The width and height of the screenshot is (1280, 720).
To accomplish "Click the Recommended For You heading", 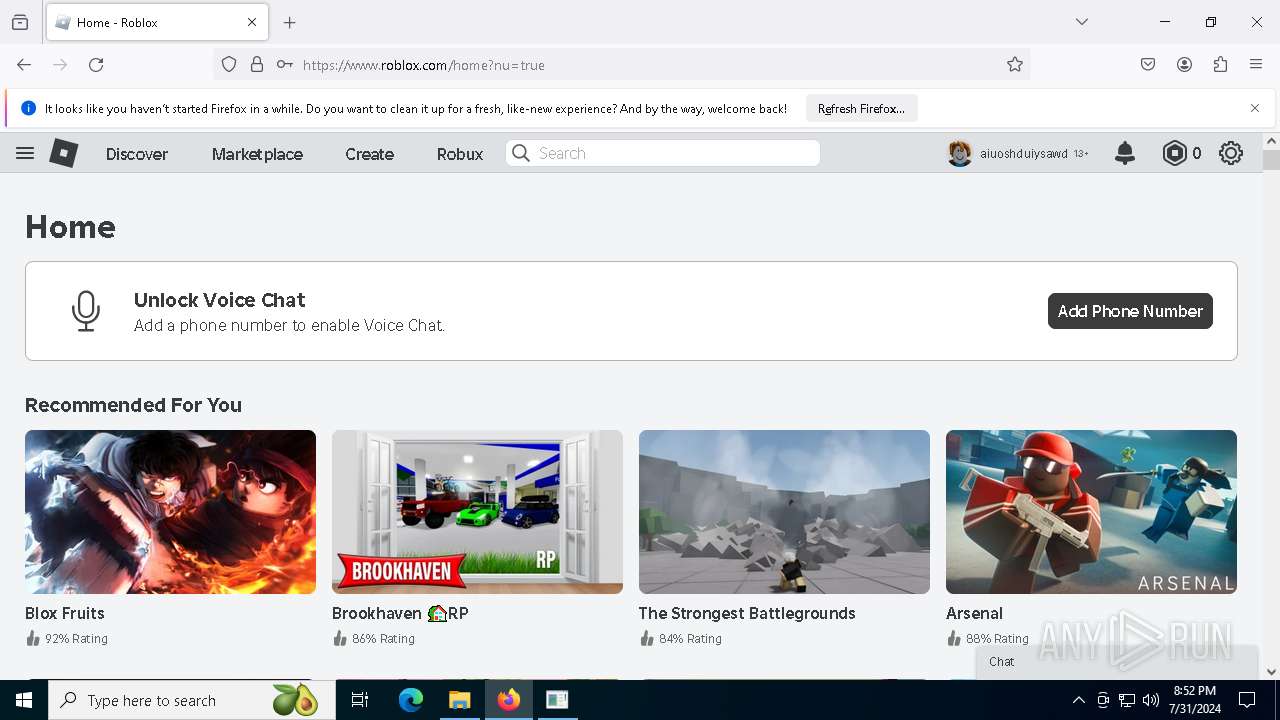I will 133,405.
